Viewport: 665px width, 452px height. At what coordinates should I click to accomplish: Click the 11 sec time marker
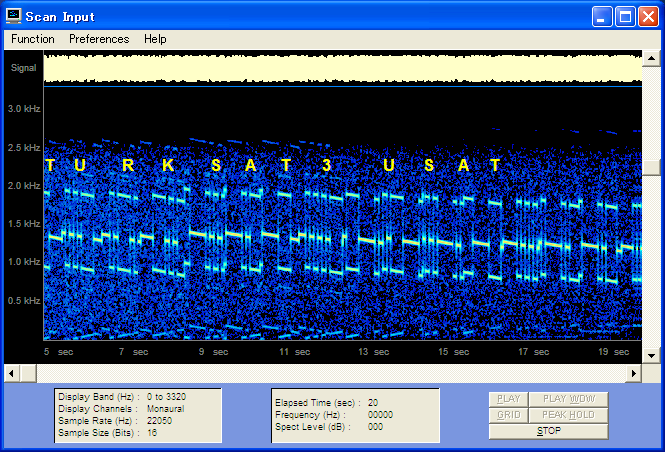click(x=295, y=352)
